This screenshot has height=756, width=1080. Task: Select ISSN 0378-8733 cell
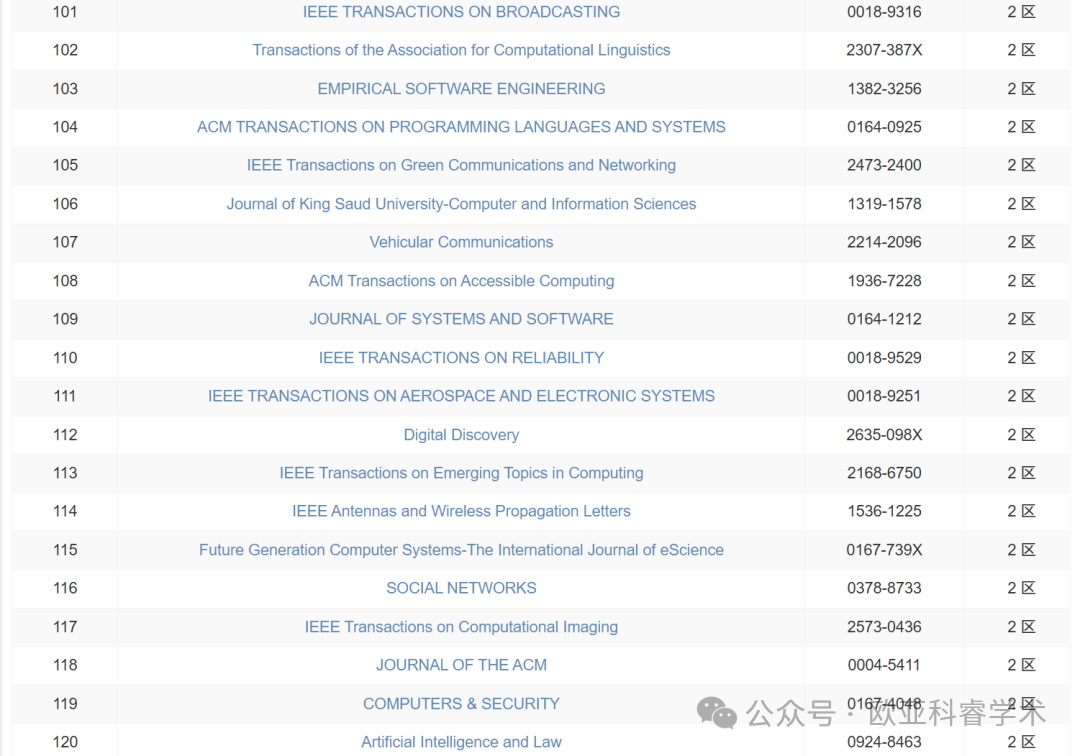click(x=884, y=588)
